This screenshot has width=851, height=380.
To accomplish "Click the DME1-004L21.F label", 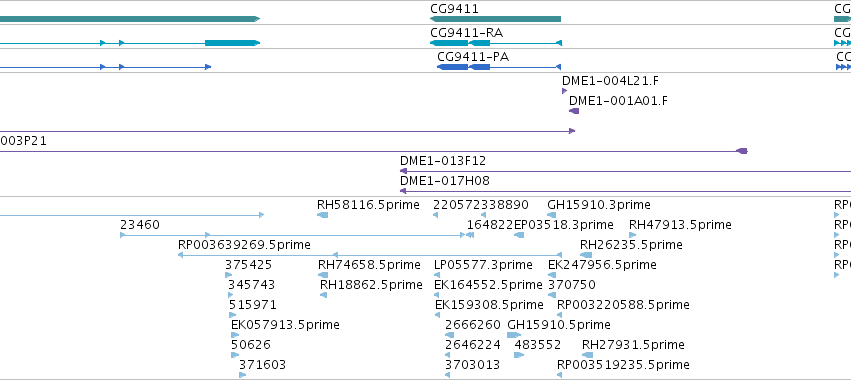I will [x=611, y=81].
